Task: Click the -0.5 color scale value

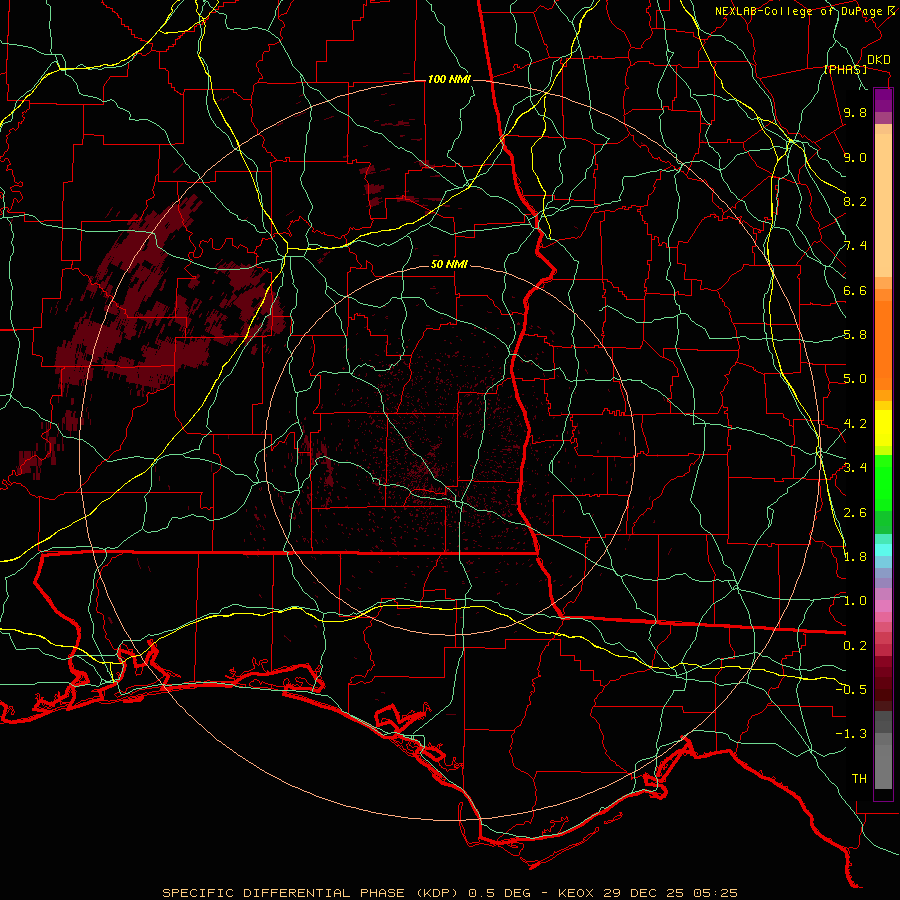Action: (x=851, y=689)
